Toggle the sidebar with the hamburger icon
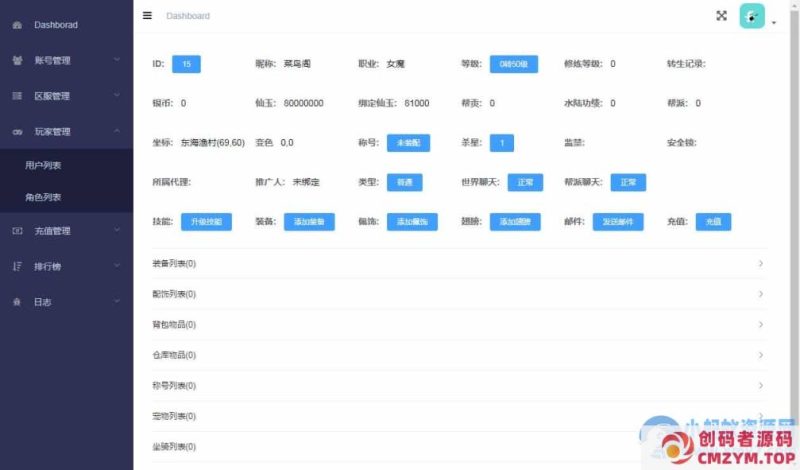800x470 pixels. tap(147, 15)
